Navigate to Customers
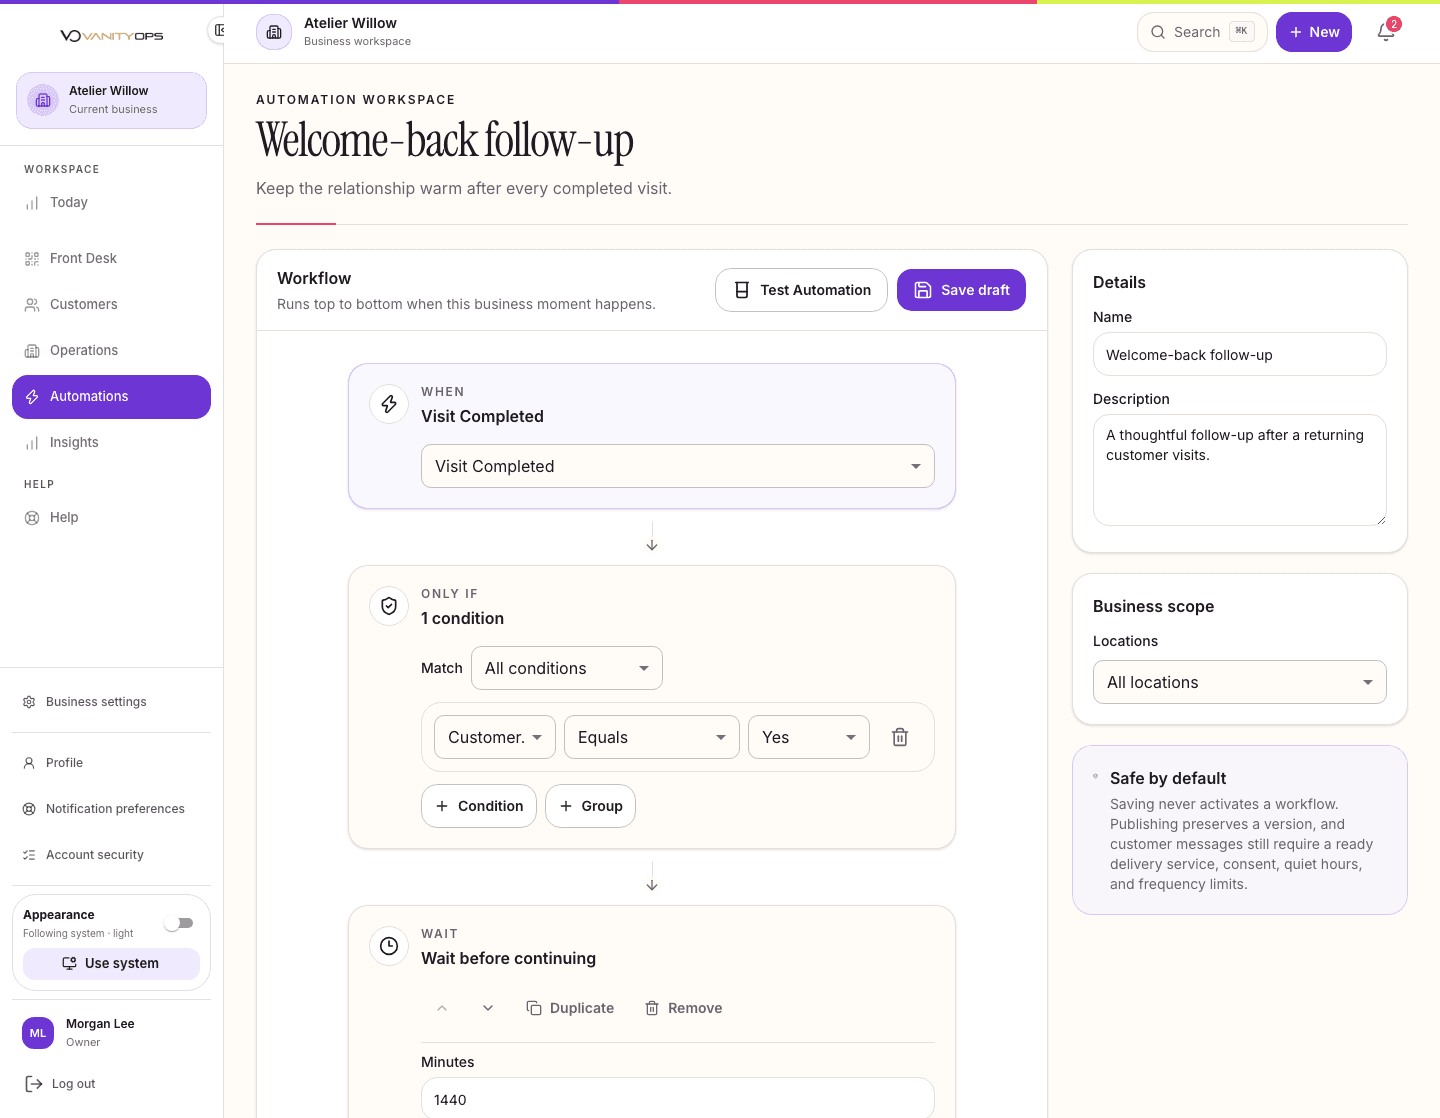1440x1118 pixels. tap(111, 304)
